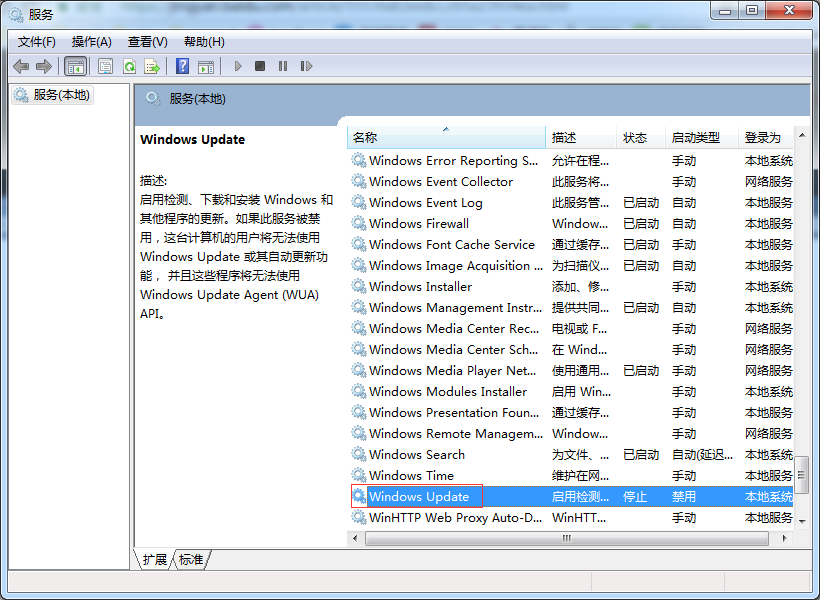Select Windows Media Player Net... service
820x600 pixels.
coord(570,370)
